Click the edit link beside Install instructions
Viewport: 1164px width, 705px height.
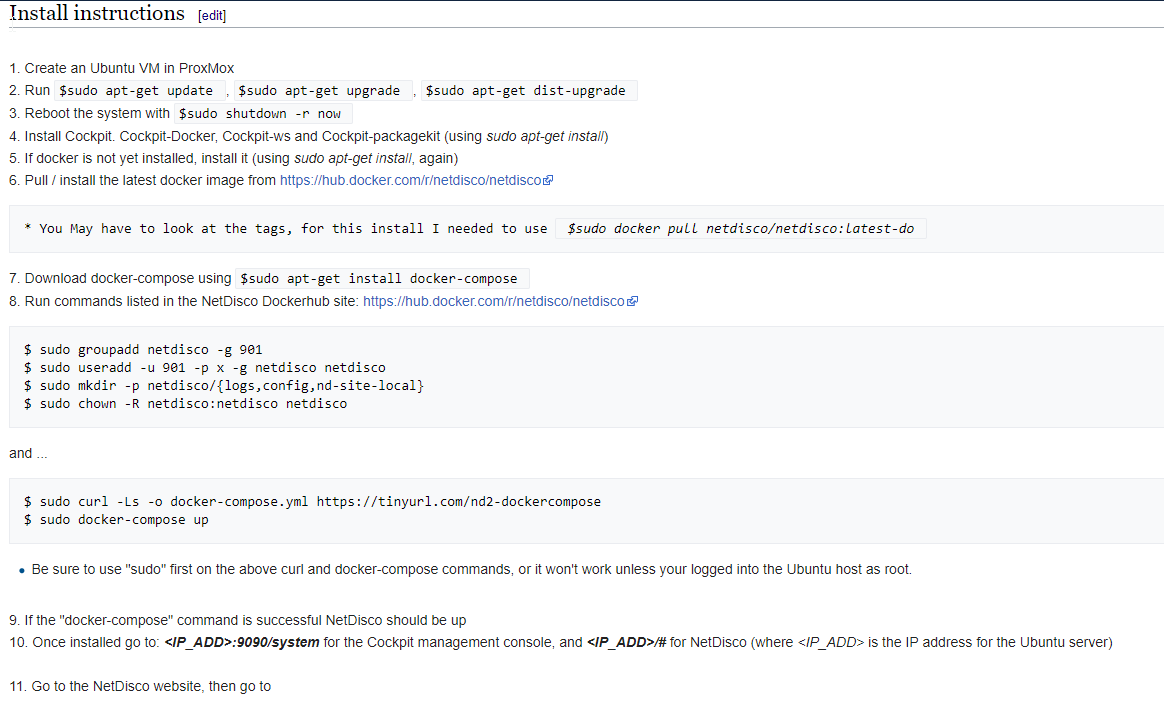212,16
